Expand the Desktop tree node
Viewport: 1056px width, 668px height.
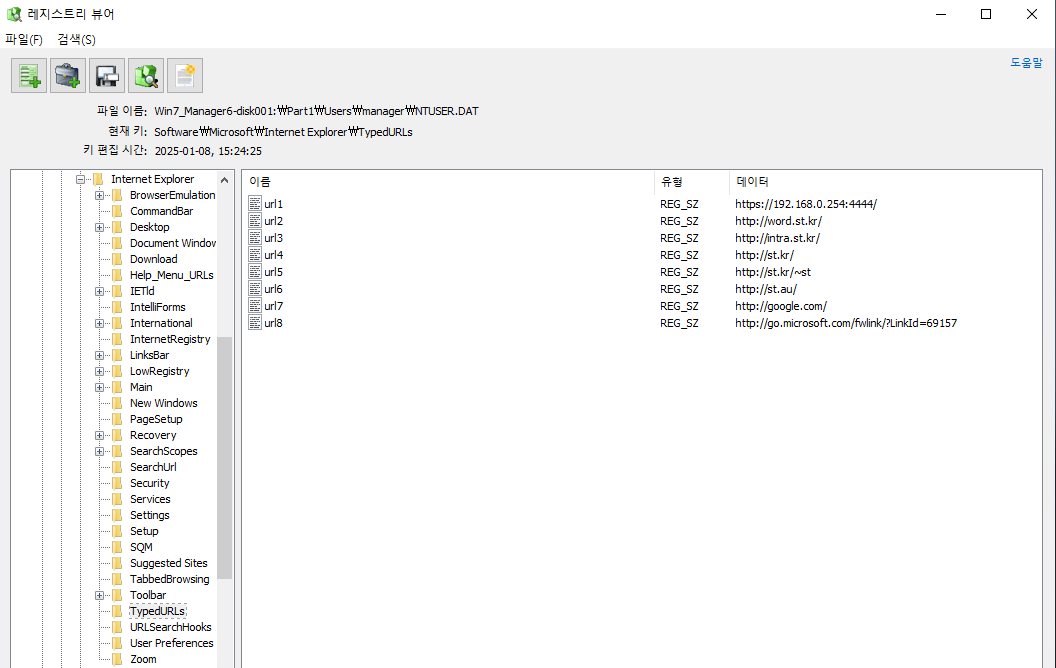99,228
